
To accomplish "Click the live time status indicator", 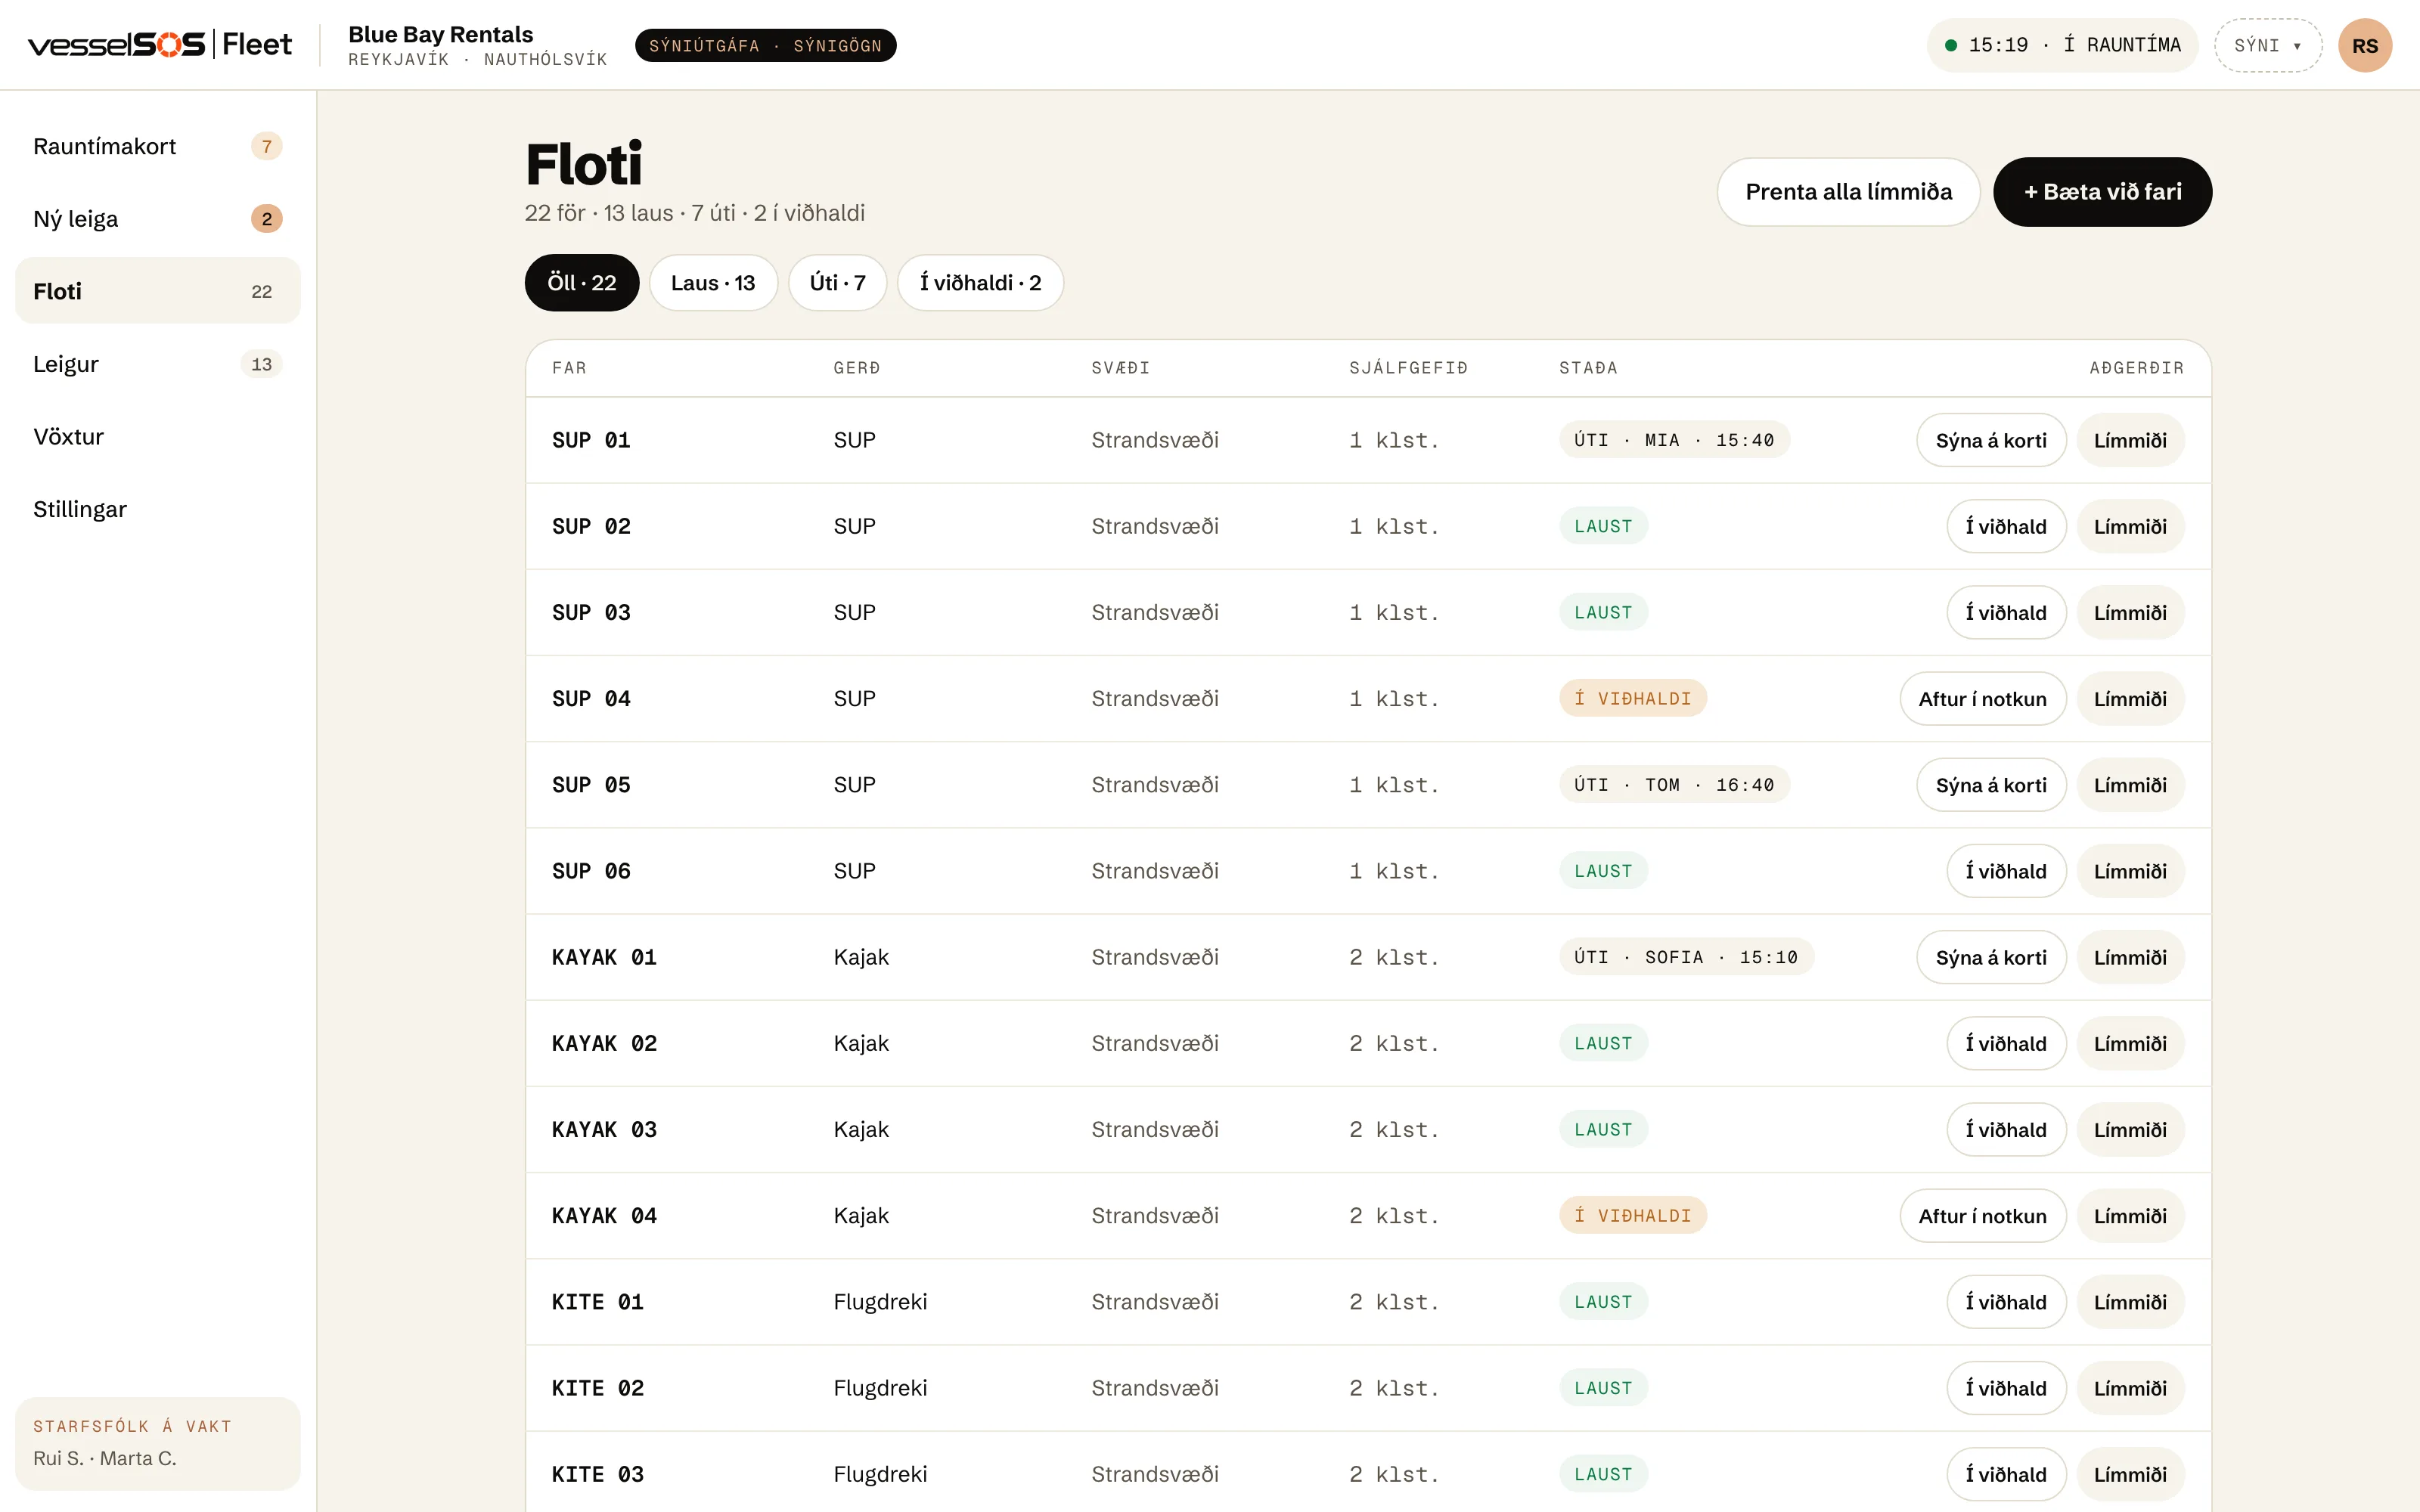I will click(x=2061, y=46).
